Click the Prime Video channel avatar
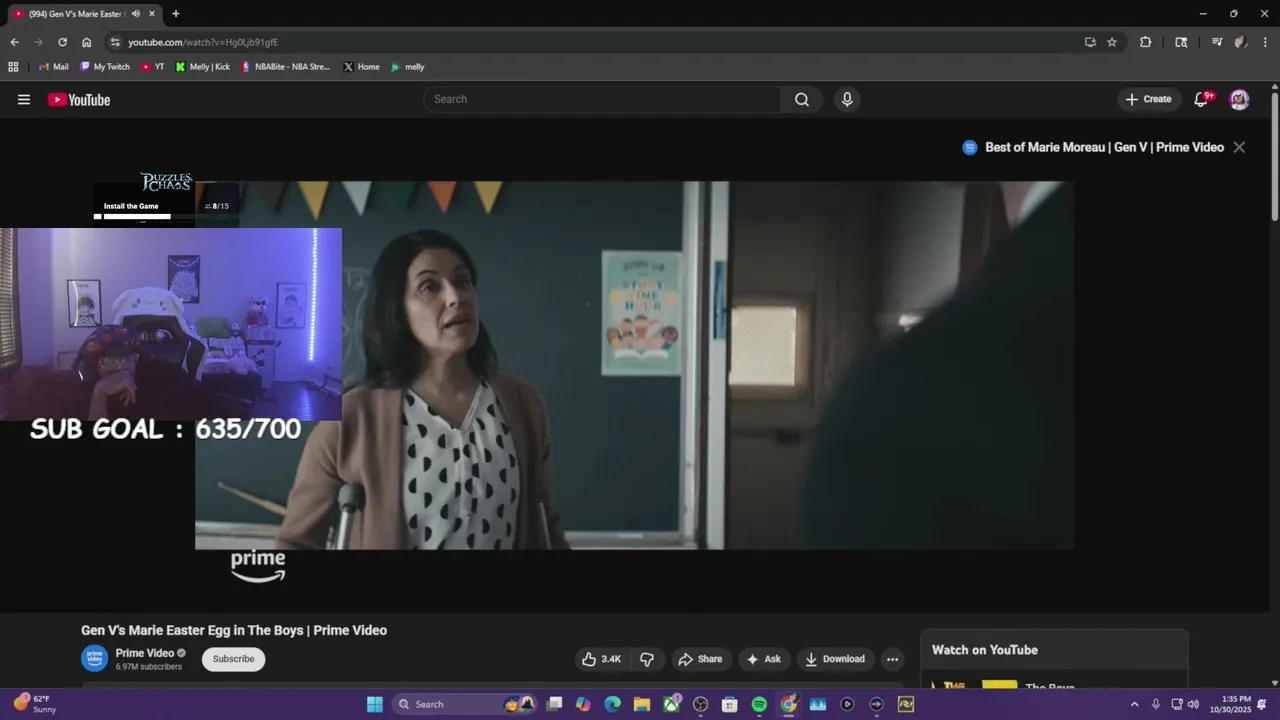This screenshot has height=720, width=1280. (94, 659)
